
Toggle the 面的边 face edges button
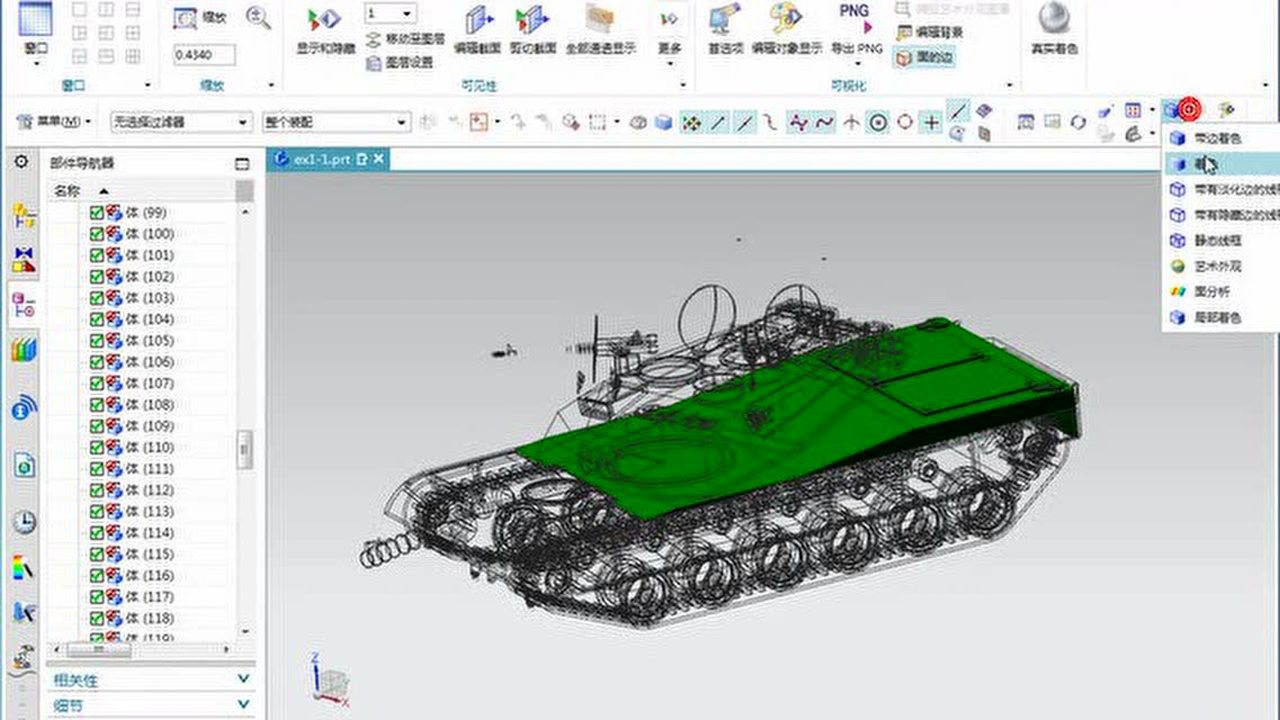click(924, 57)
